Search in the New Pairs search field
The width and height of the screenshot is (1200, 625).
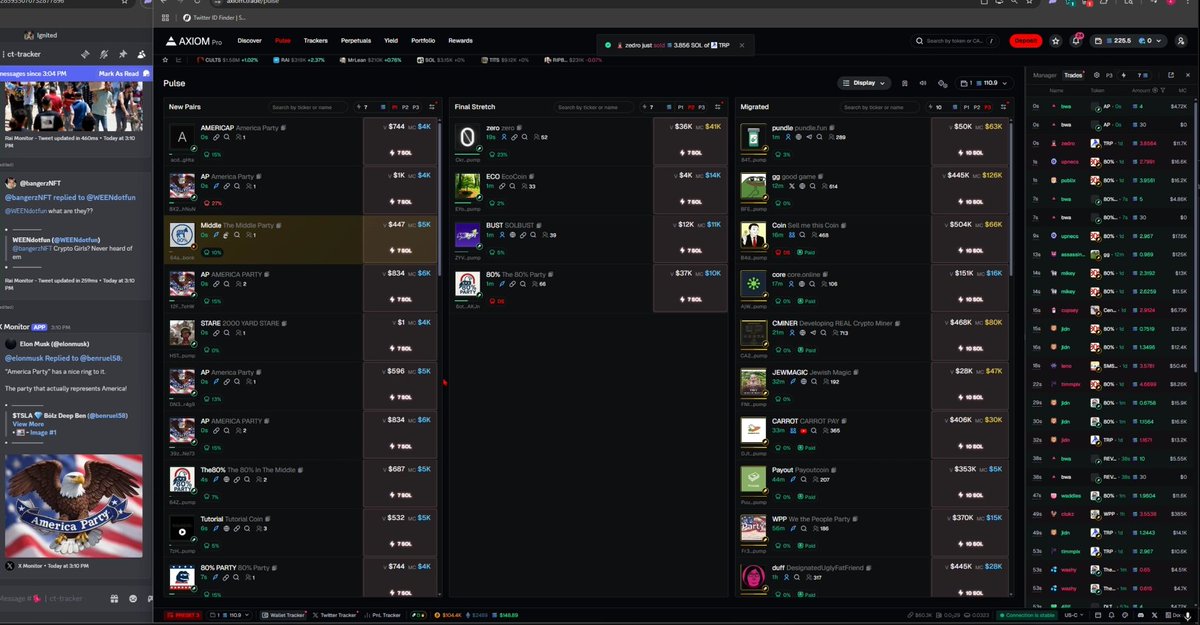pos(308,107)
